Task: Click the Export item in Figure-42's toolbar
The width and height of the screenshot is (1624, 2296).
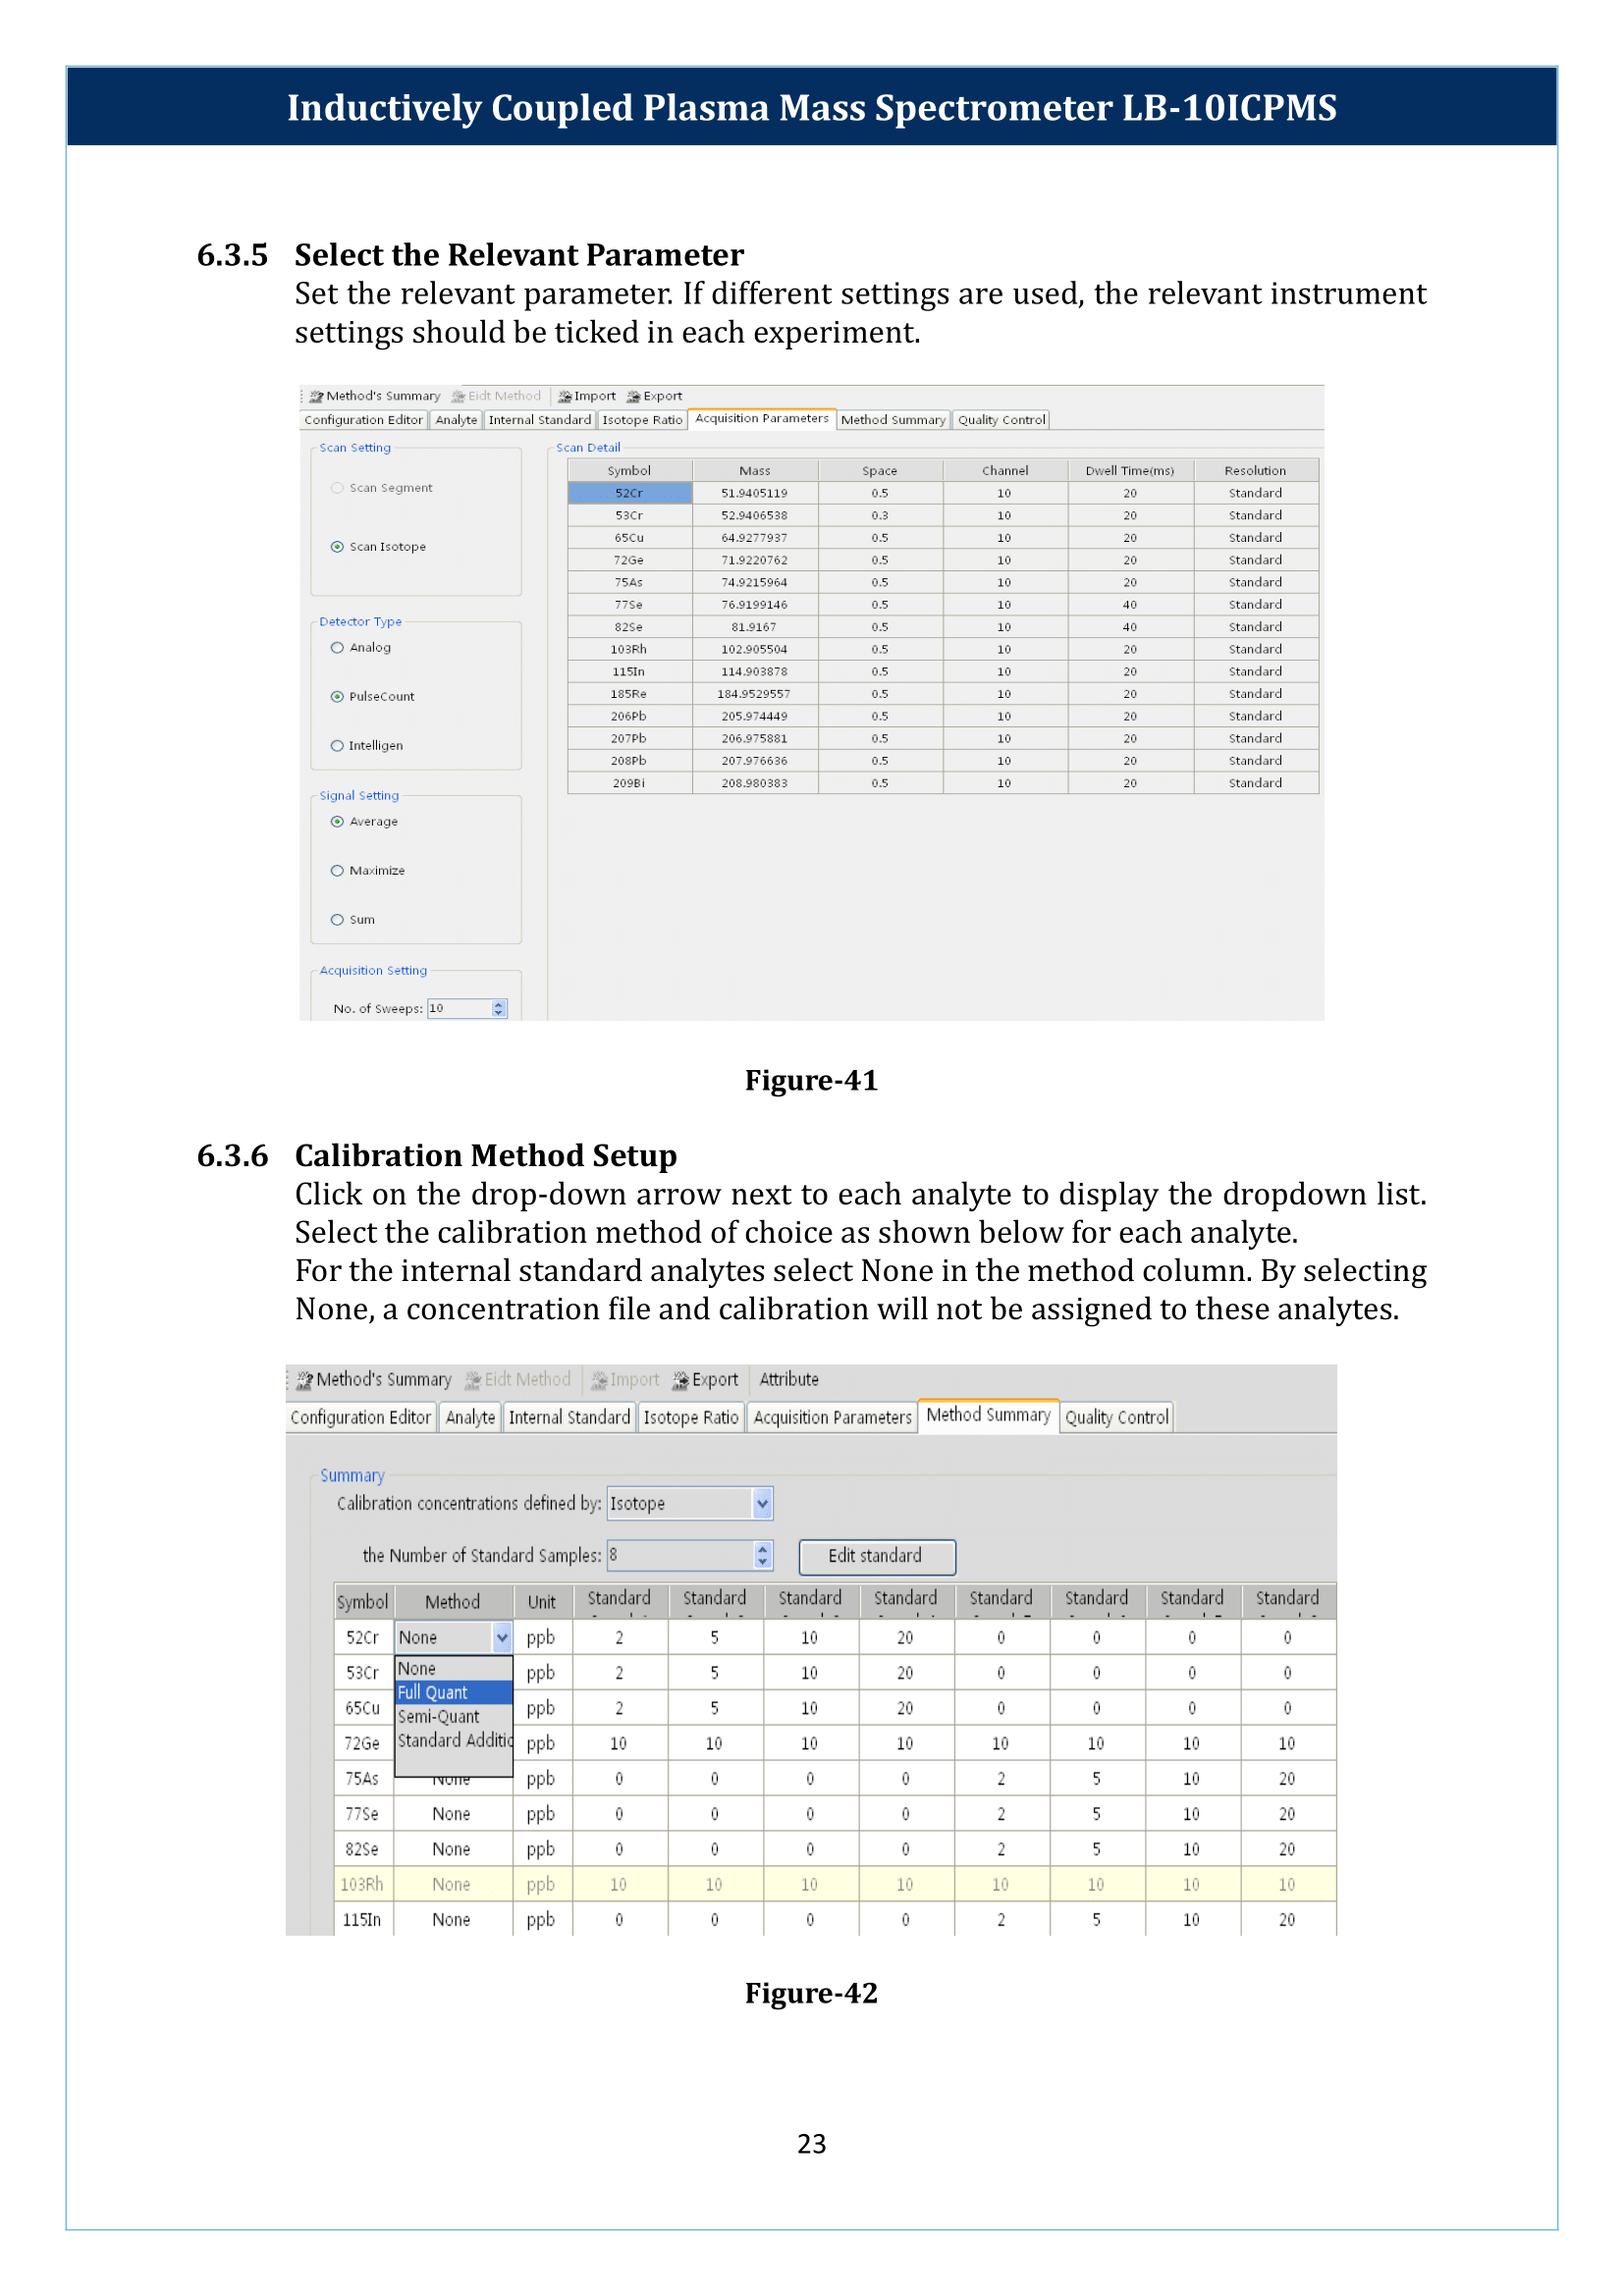Action: 706,1380
